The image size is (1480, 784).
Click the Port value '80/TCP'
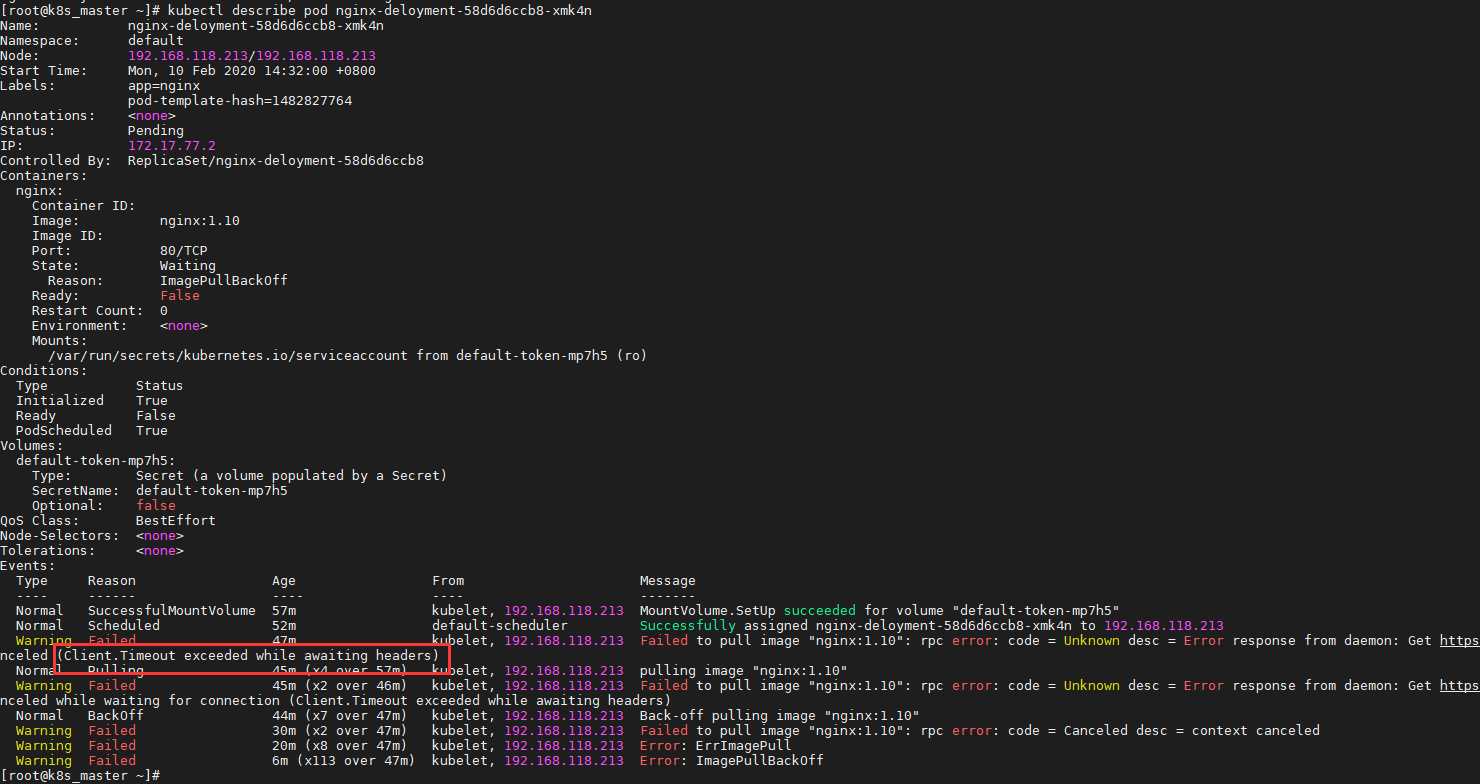click(184, 250)
